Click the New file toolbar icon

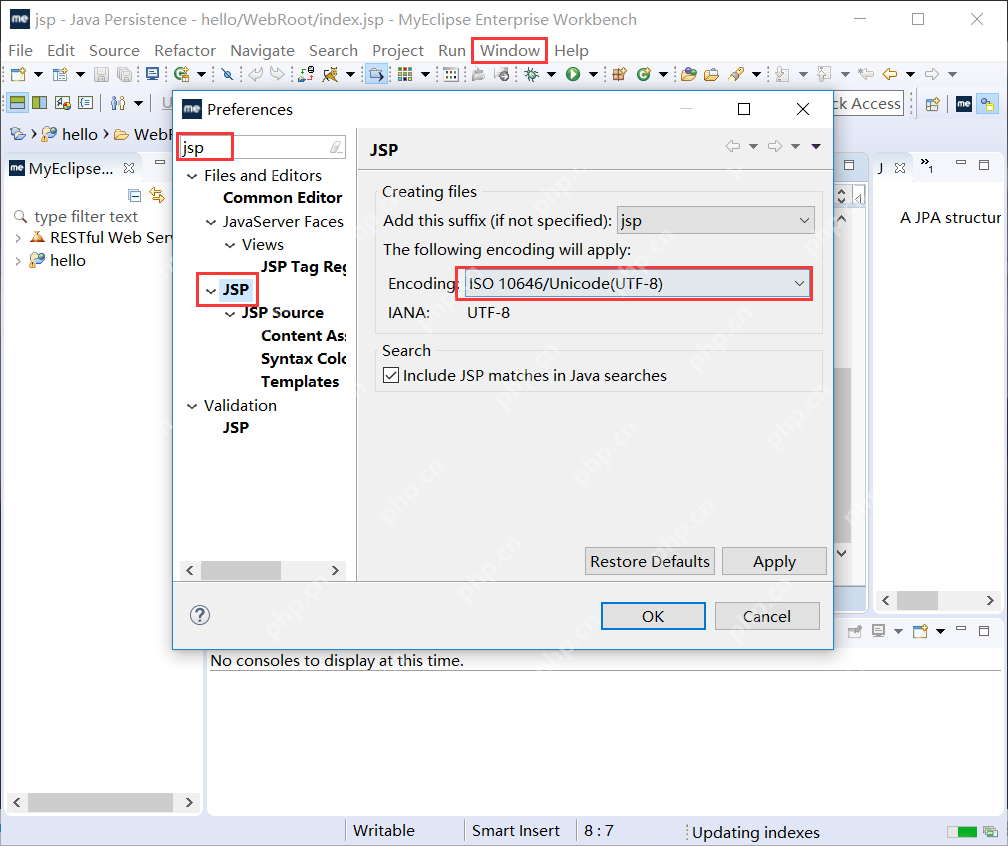tap(17, 74)
